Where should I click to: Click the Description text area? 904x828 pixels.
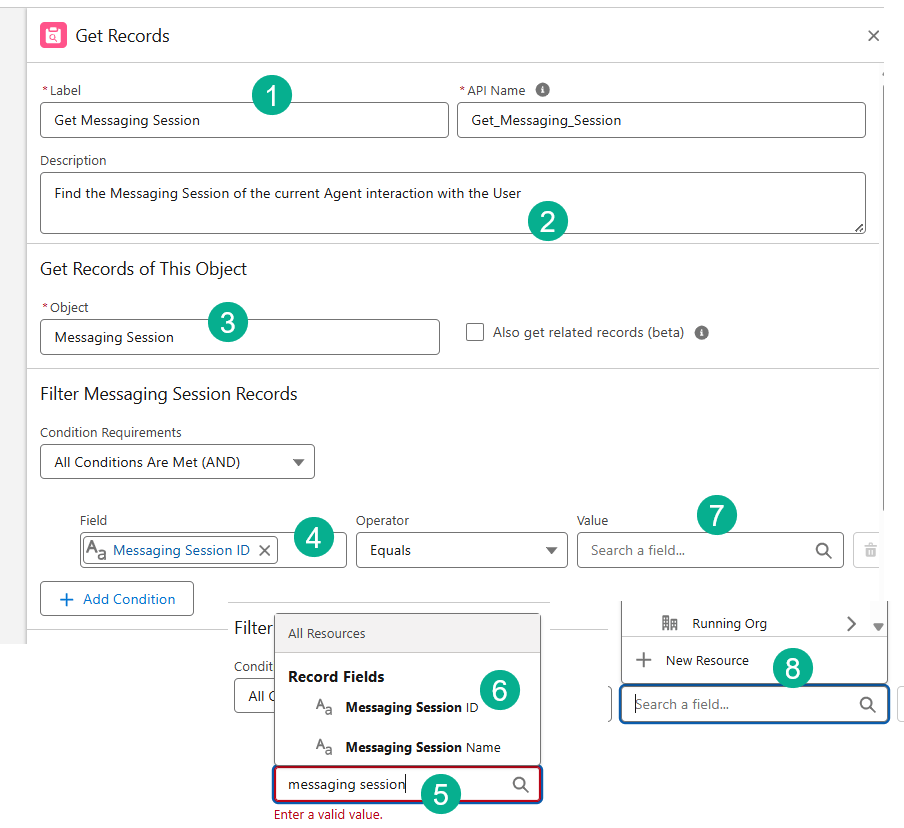452,203
